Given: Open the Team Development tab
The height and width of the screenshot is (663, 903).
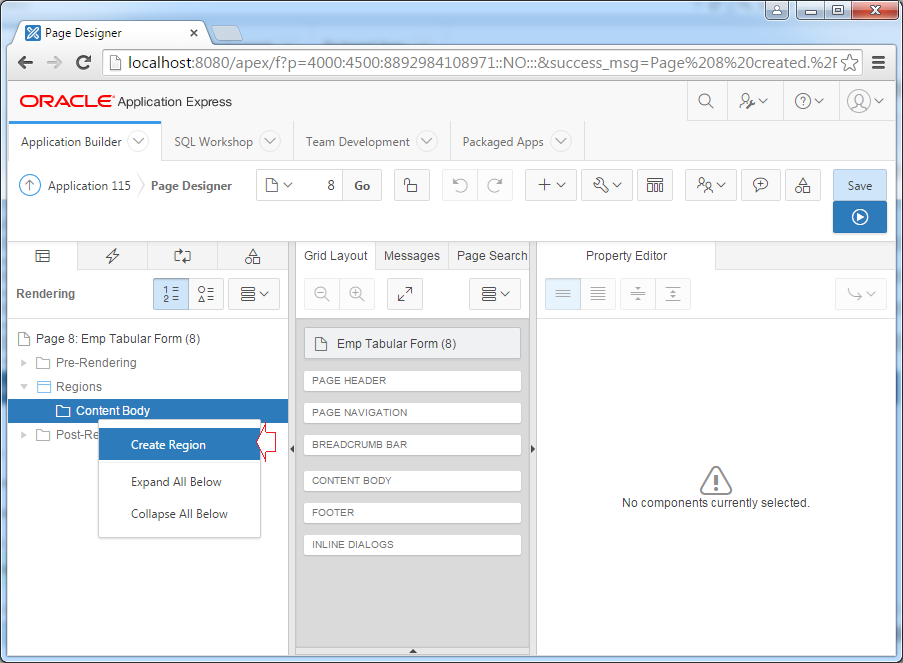Looking at the screenshot, I should point(358,142).
